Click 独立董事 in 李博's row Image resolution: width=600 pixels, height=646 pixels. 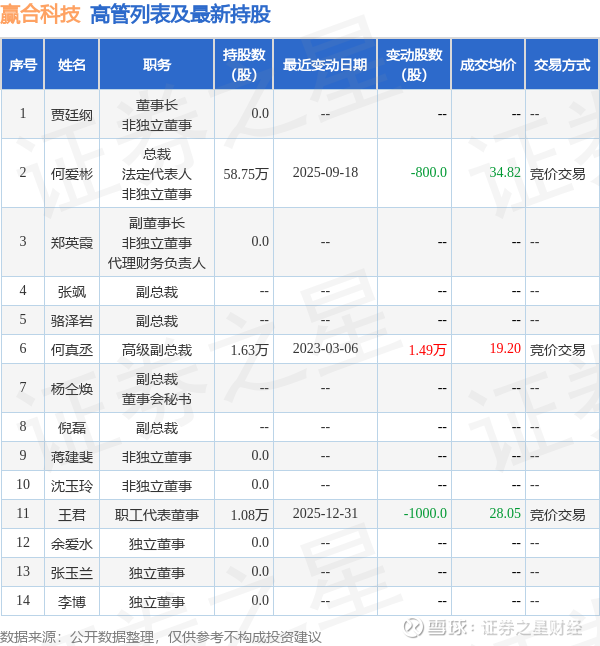(x=157, y=602)
